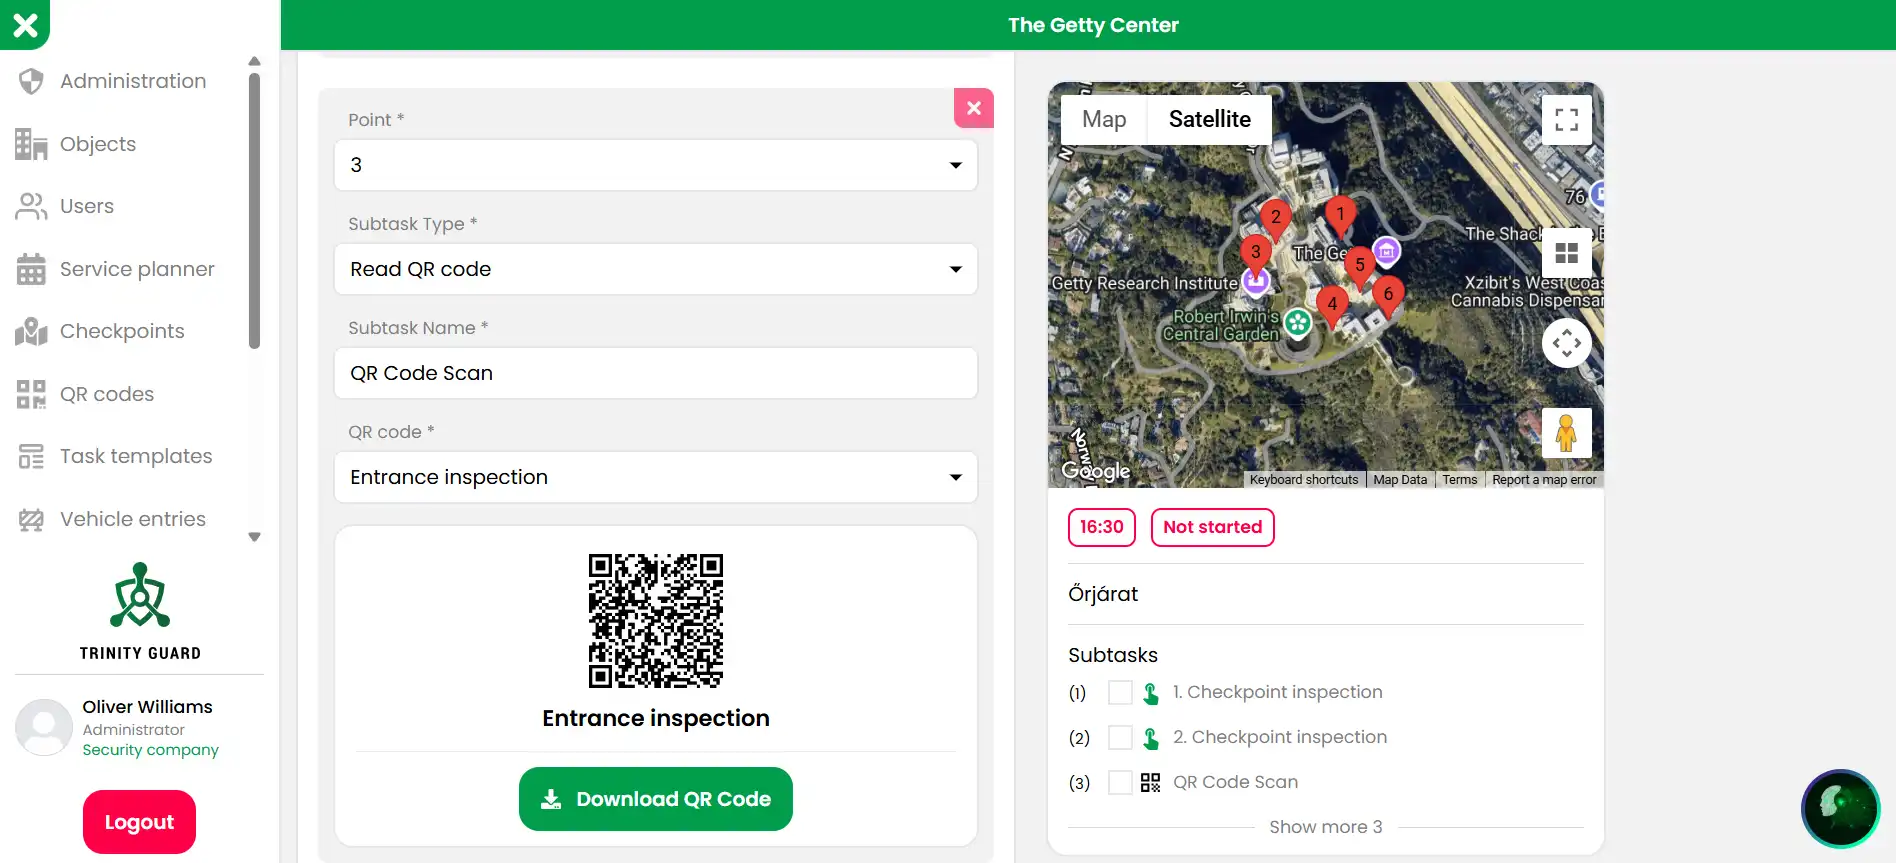
Task: Toggle fullscreen view on the map
Action: point(1566,120)
